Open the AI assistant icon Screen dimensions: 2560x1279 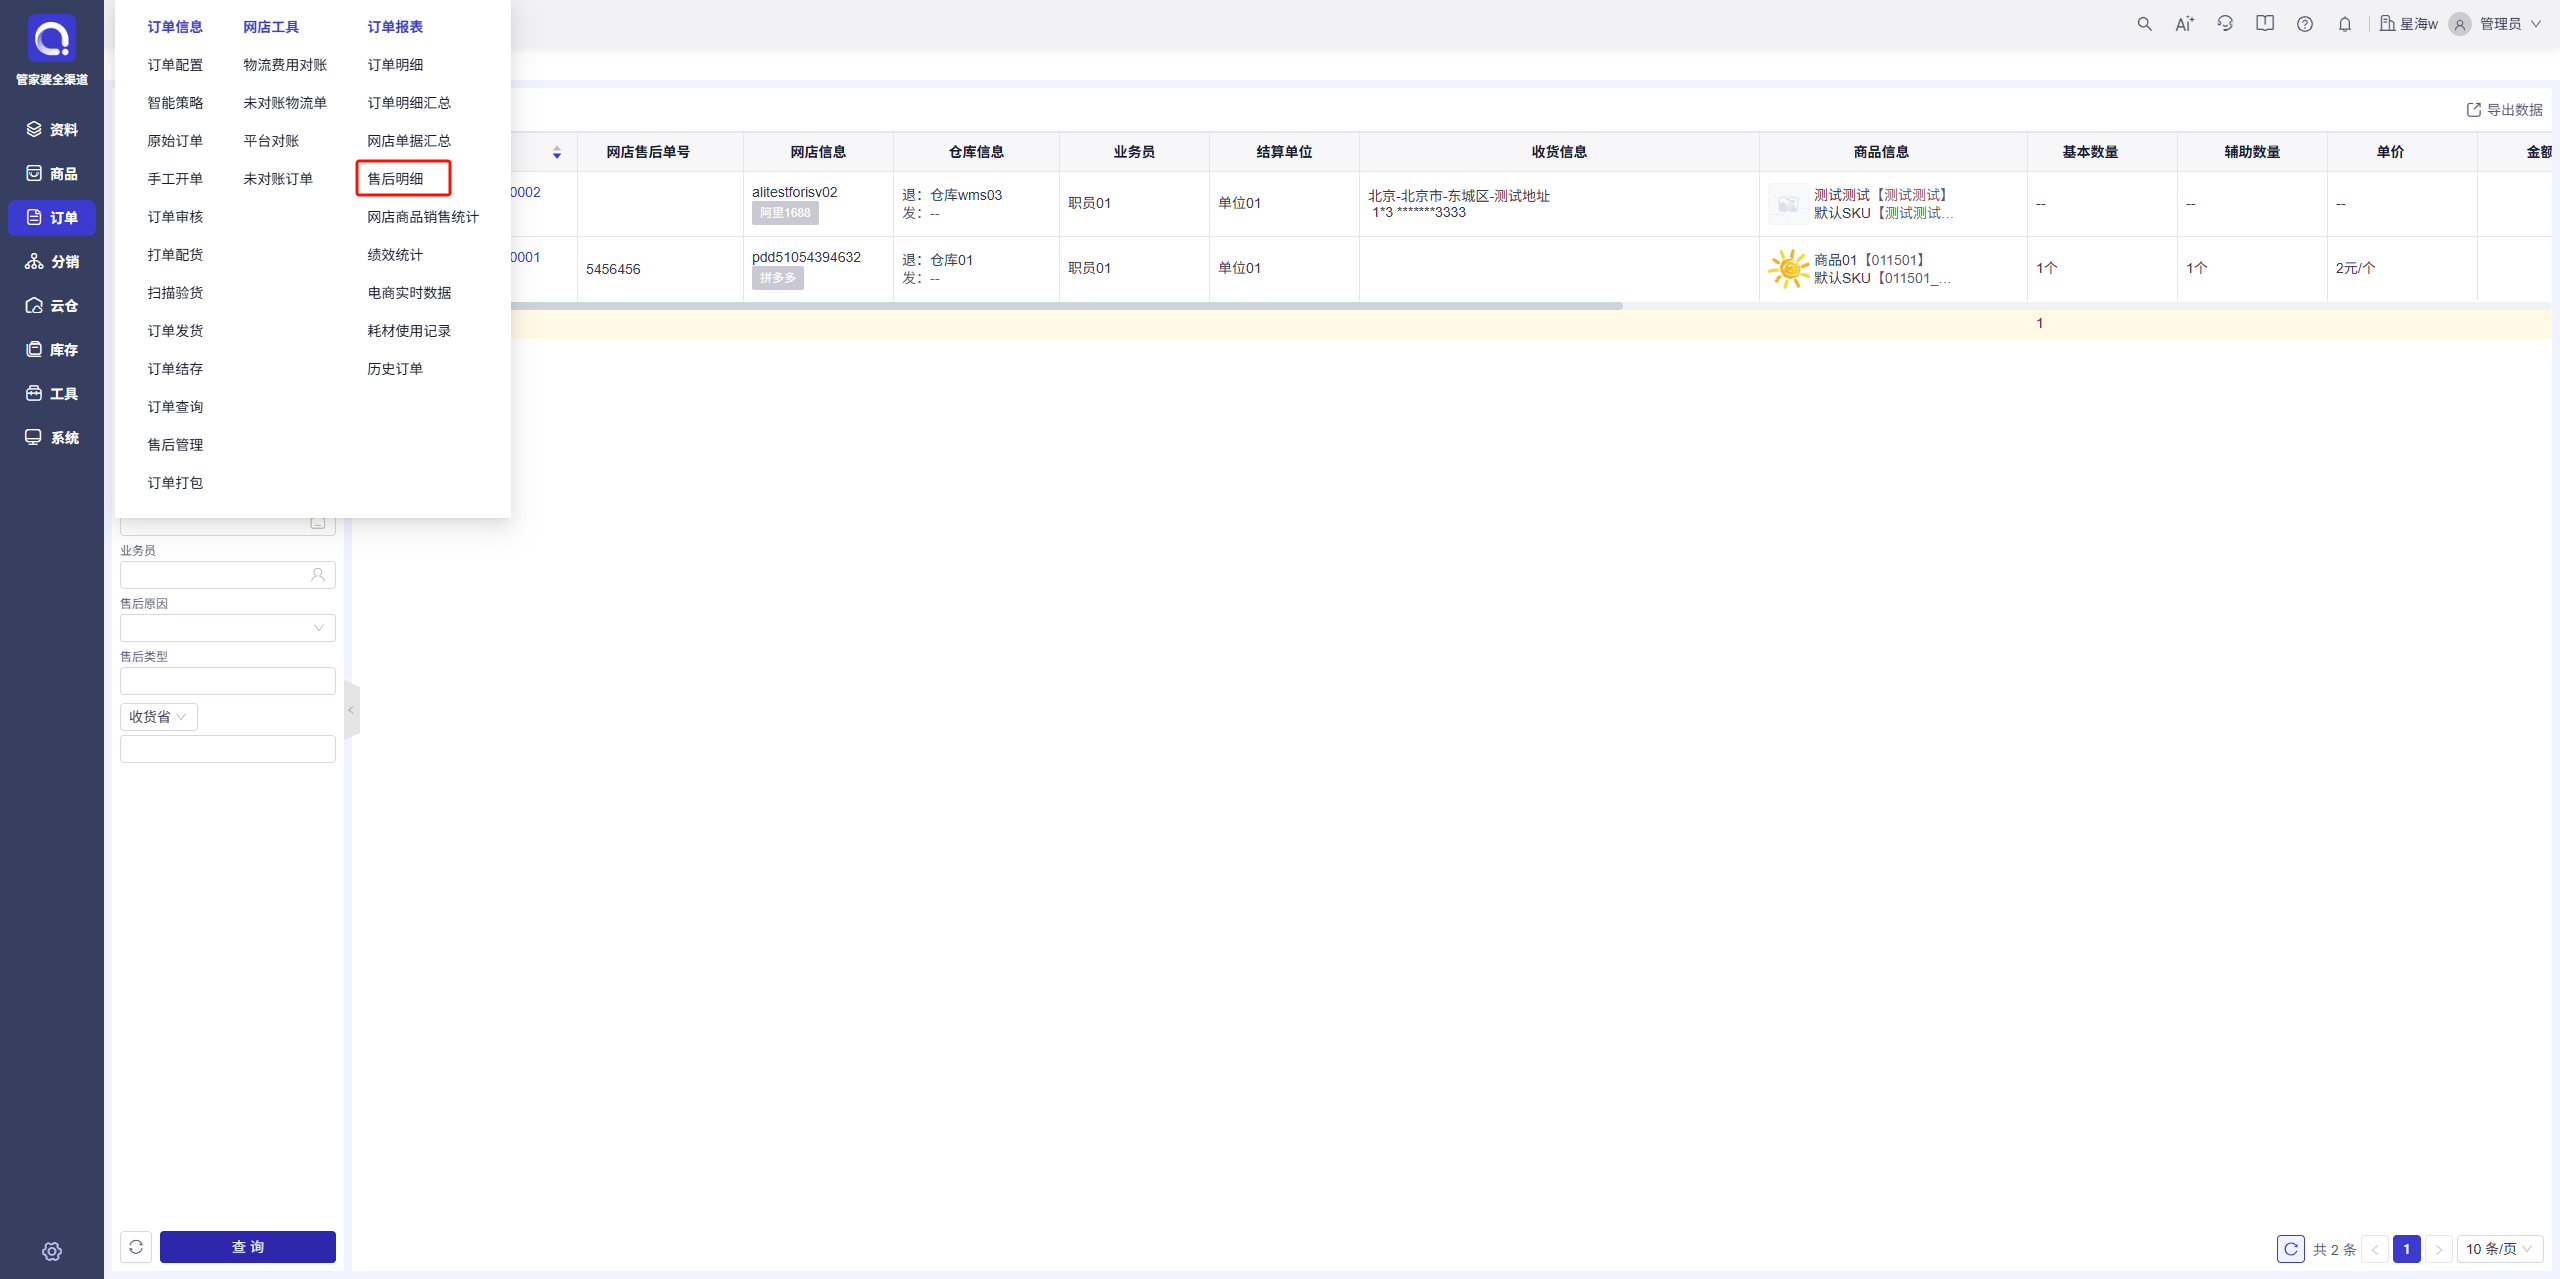pyautogui.click(x=2184, y=24)
